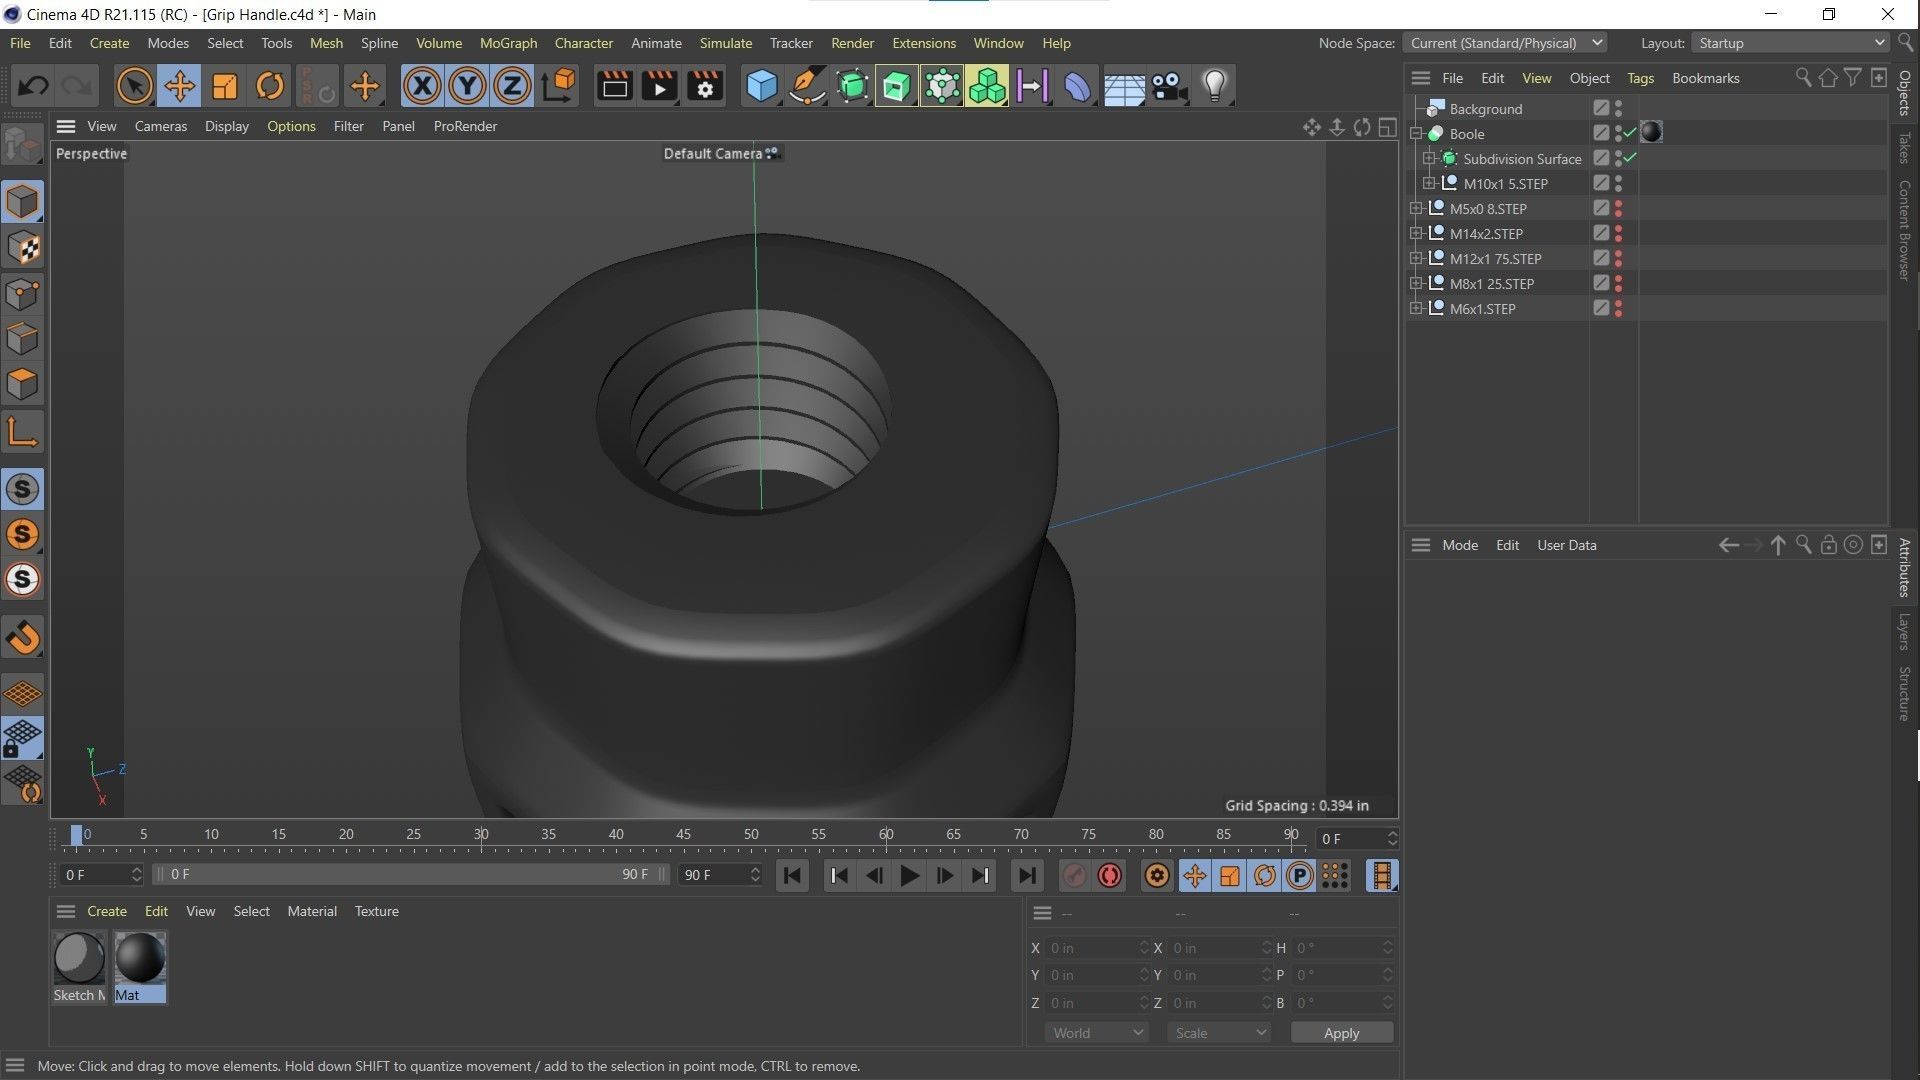1920x1080 pixels.
Task: Click Record Active Objects button
Action: pos(1074,876)
